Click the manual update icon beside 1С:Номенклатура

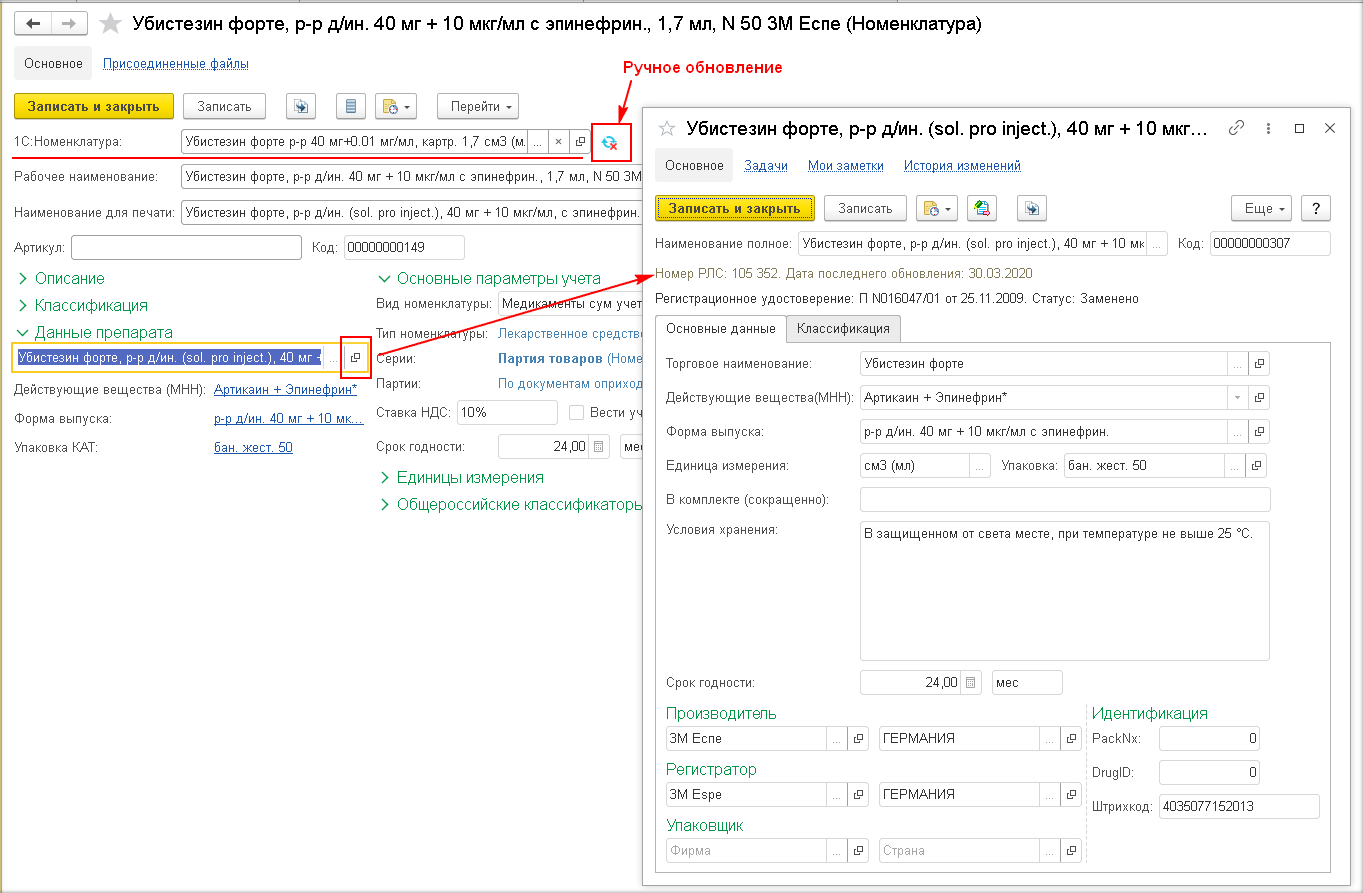click(x=610, y=143)
